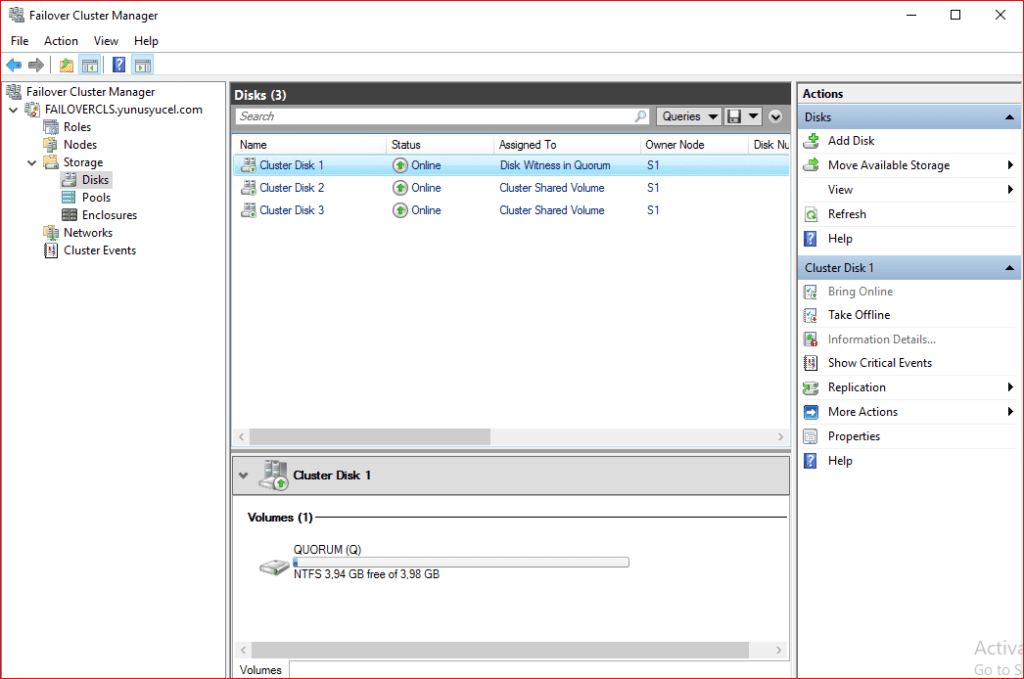
Task: Expand the search options chevron button
Action: tap(775, 117)
